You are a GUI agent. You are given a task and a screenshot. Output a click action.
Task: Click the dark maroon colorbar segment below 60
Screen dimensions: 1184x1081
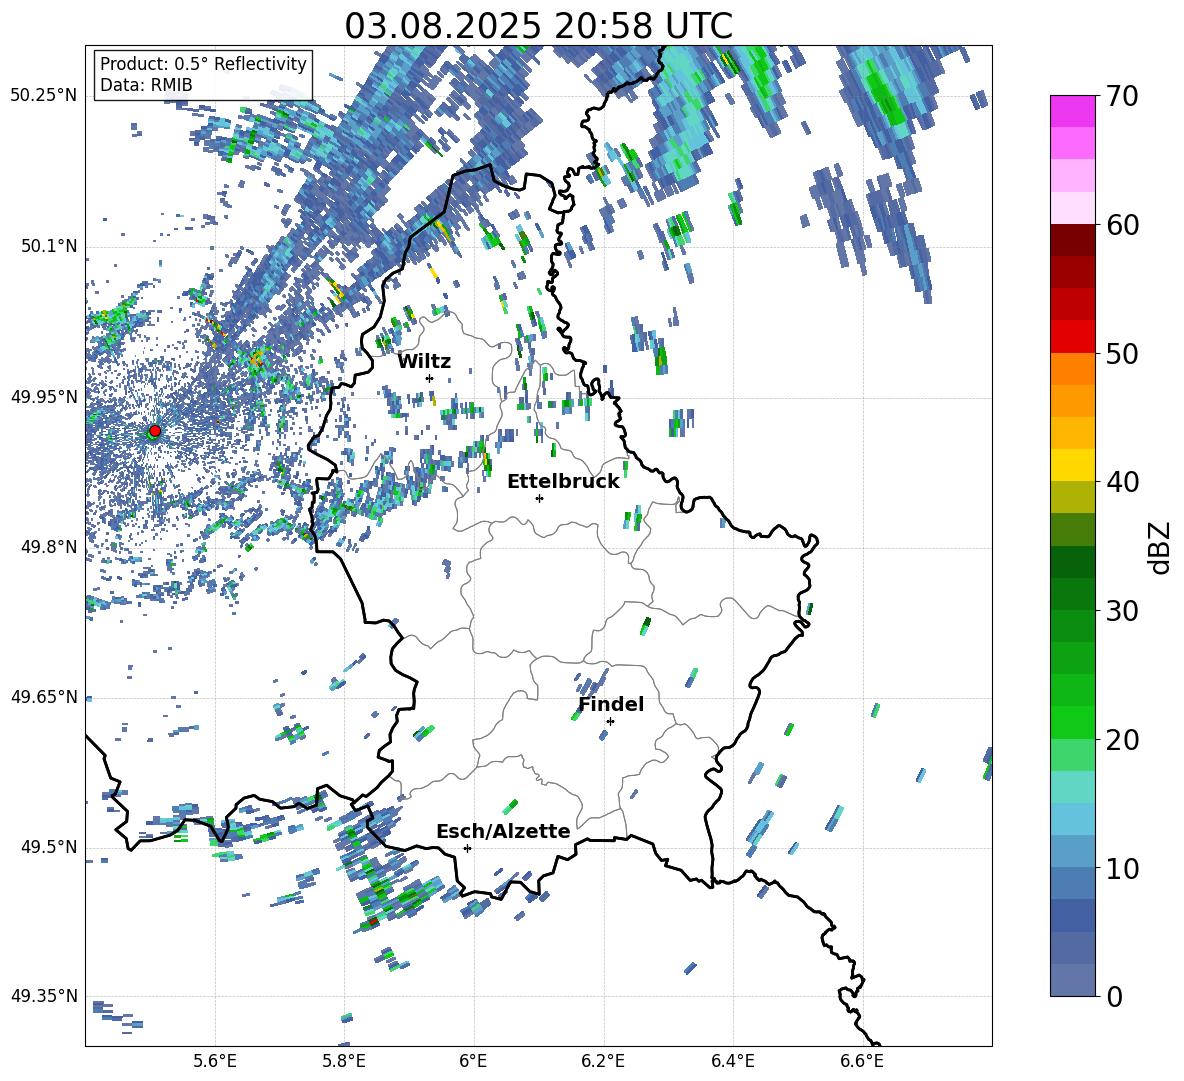pos(1072,240)
